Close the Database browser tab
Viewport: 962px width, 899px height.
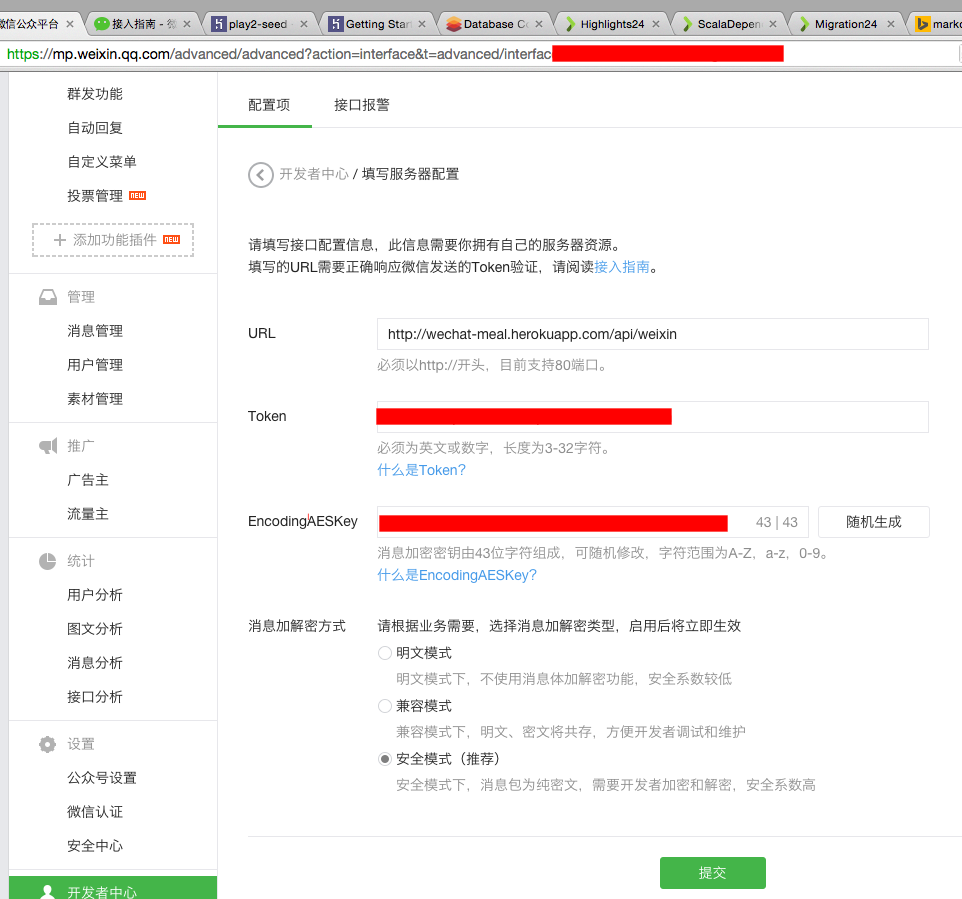pos(539,24)
